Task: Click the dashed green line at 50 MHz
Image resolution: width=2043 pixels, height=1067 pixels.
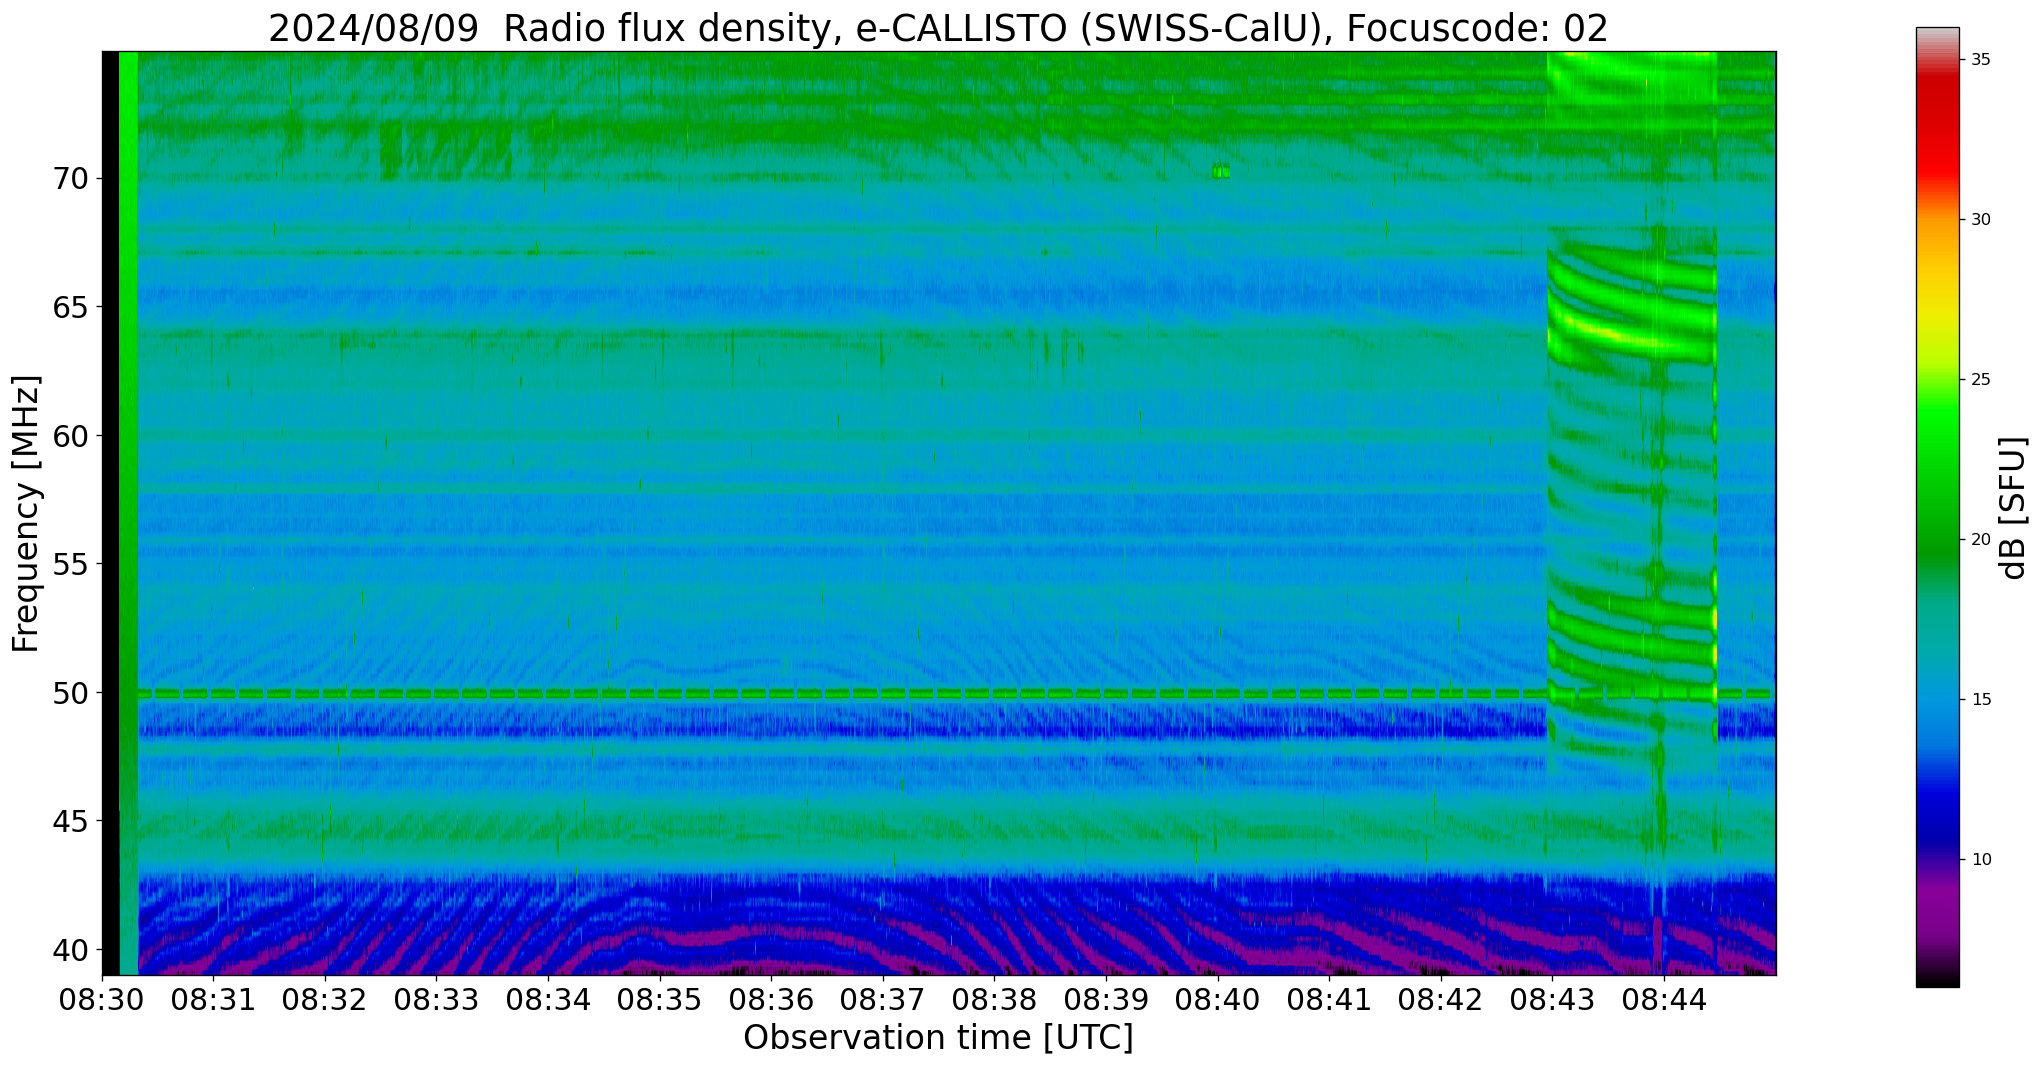Action: pos(955,693)
